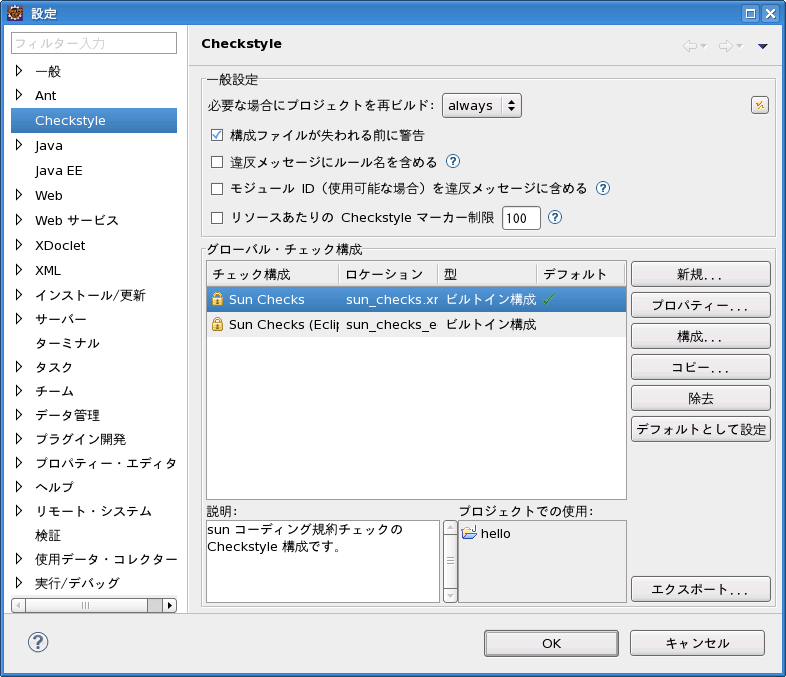Open the rebuild 'always' dropdown
The width and height of the screenshot is (786, 677).
pos(481,105)
